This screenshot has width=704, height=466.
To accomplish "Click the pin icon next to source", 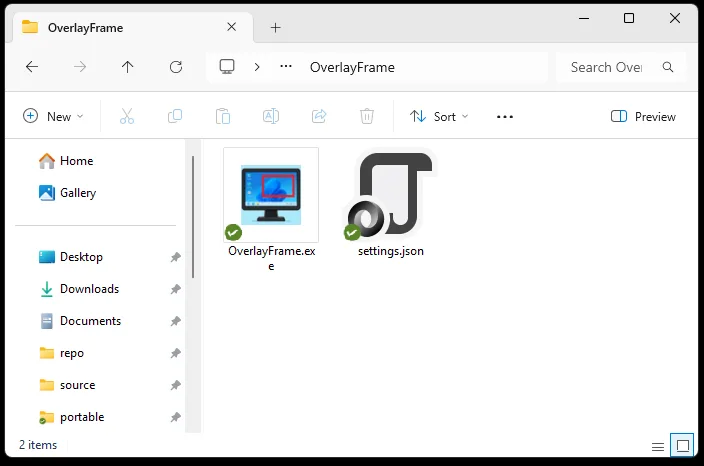I will click(176, 385).
